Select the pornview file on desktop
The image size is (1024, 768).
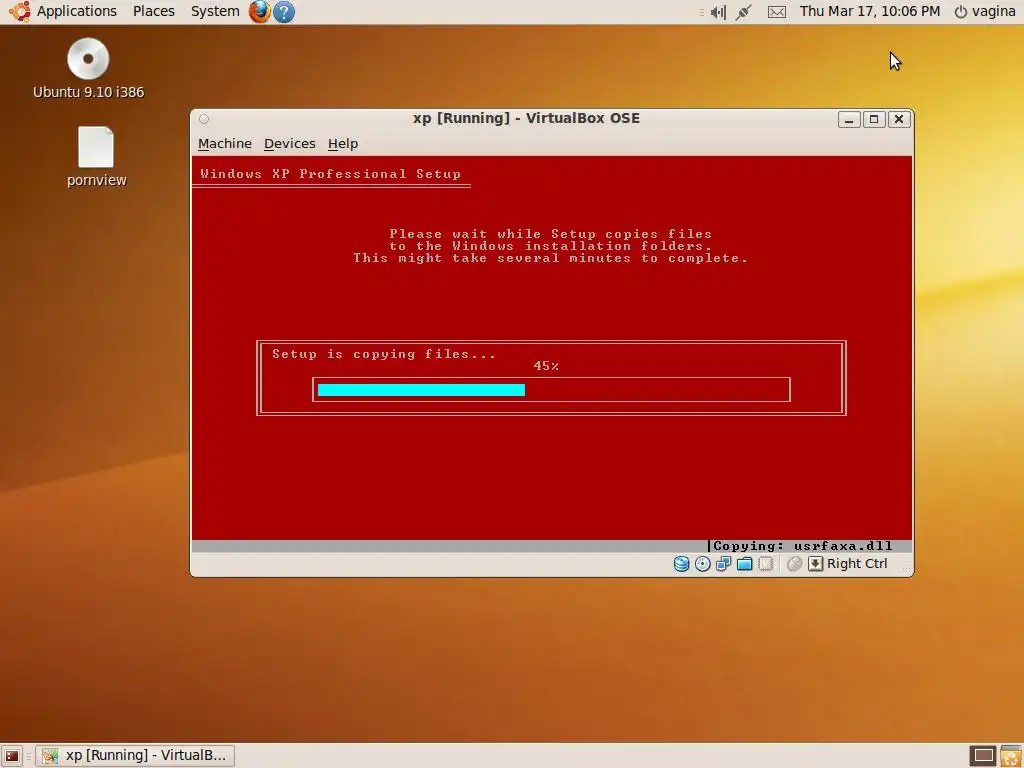tap(97, 157)
